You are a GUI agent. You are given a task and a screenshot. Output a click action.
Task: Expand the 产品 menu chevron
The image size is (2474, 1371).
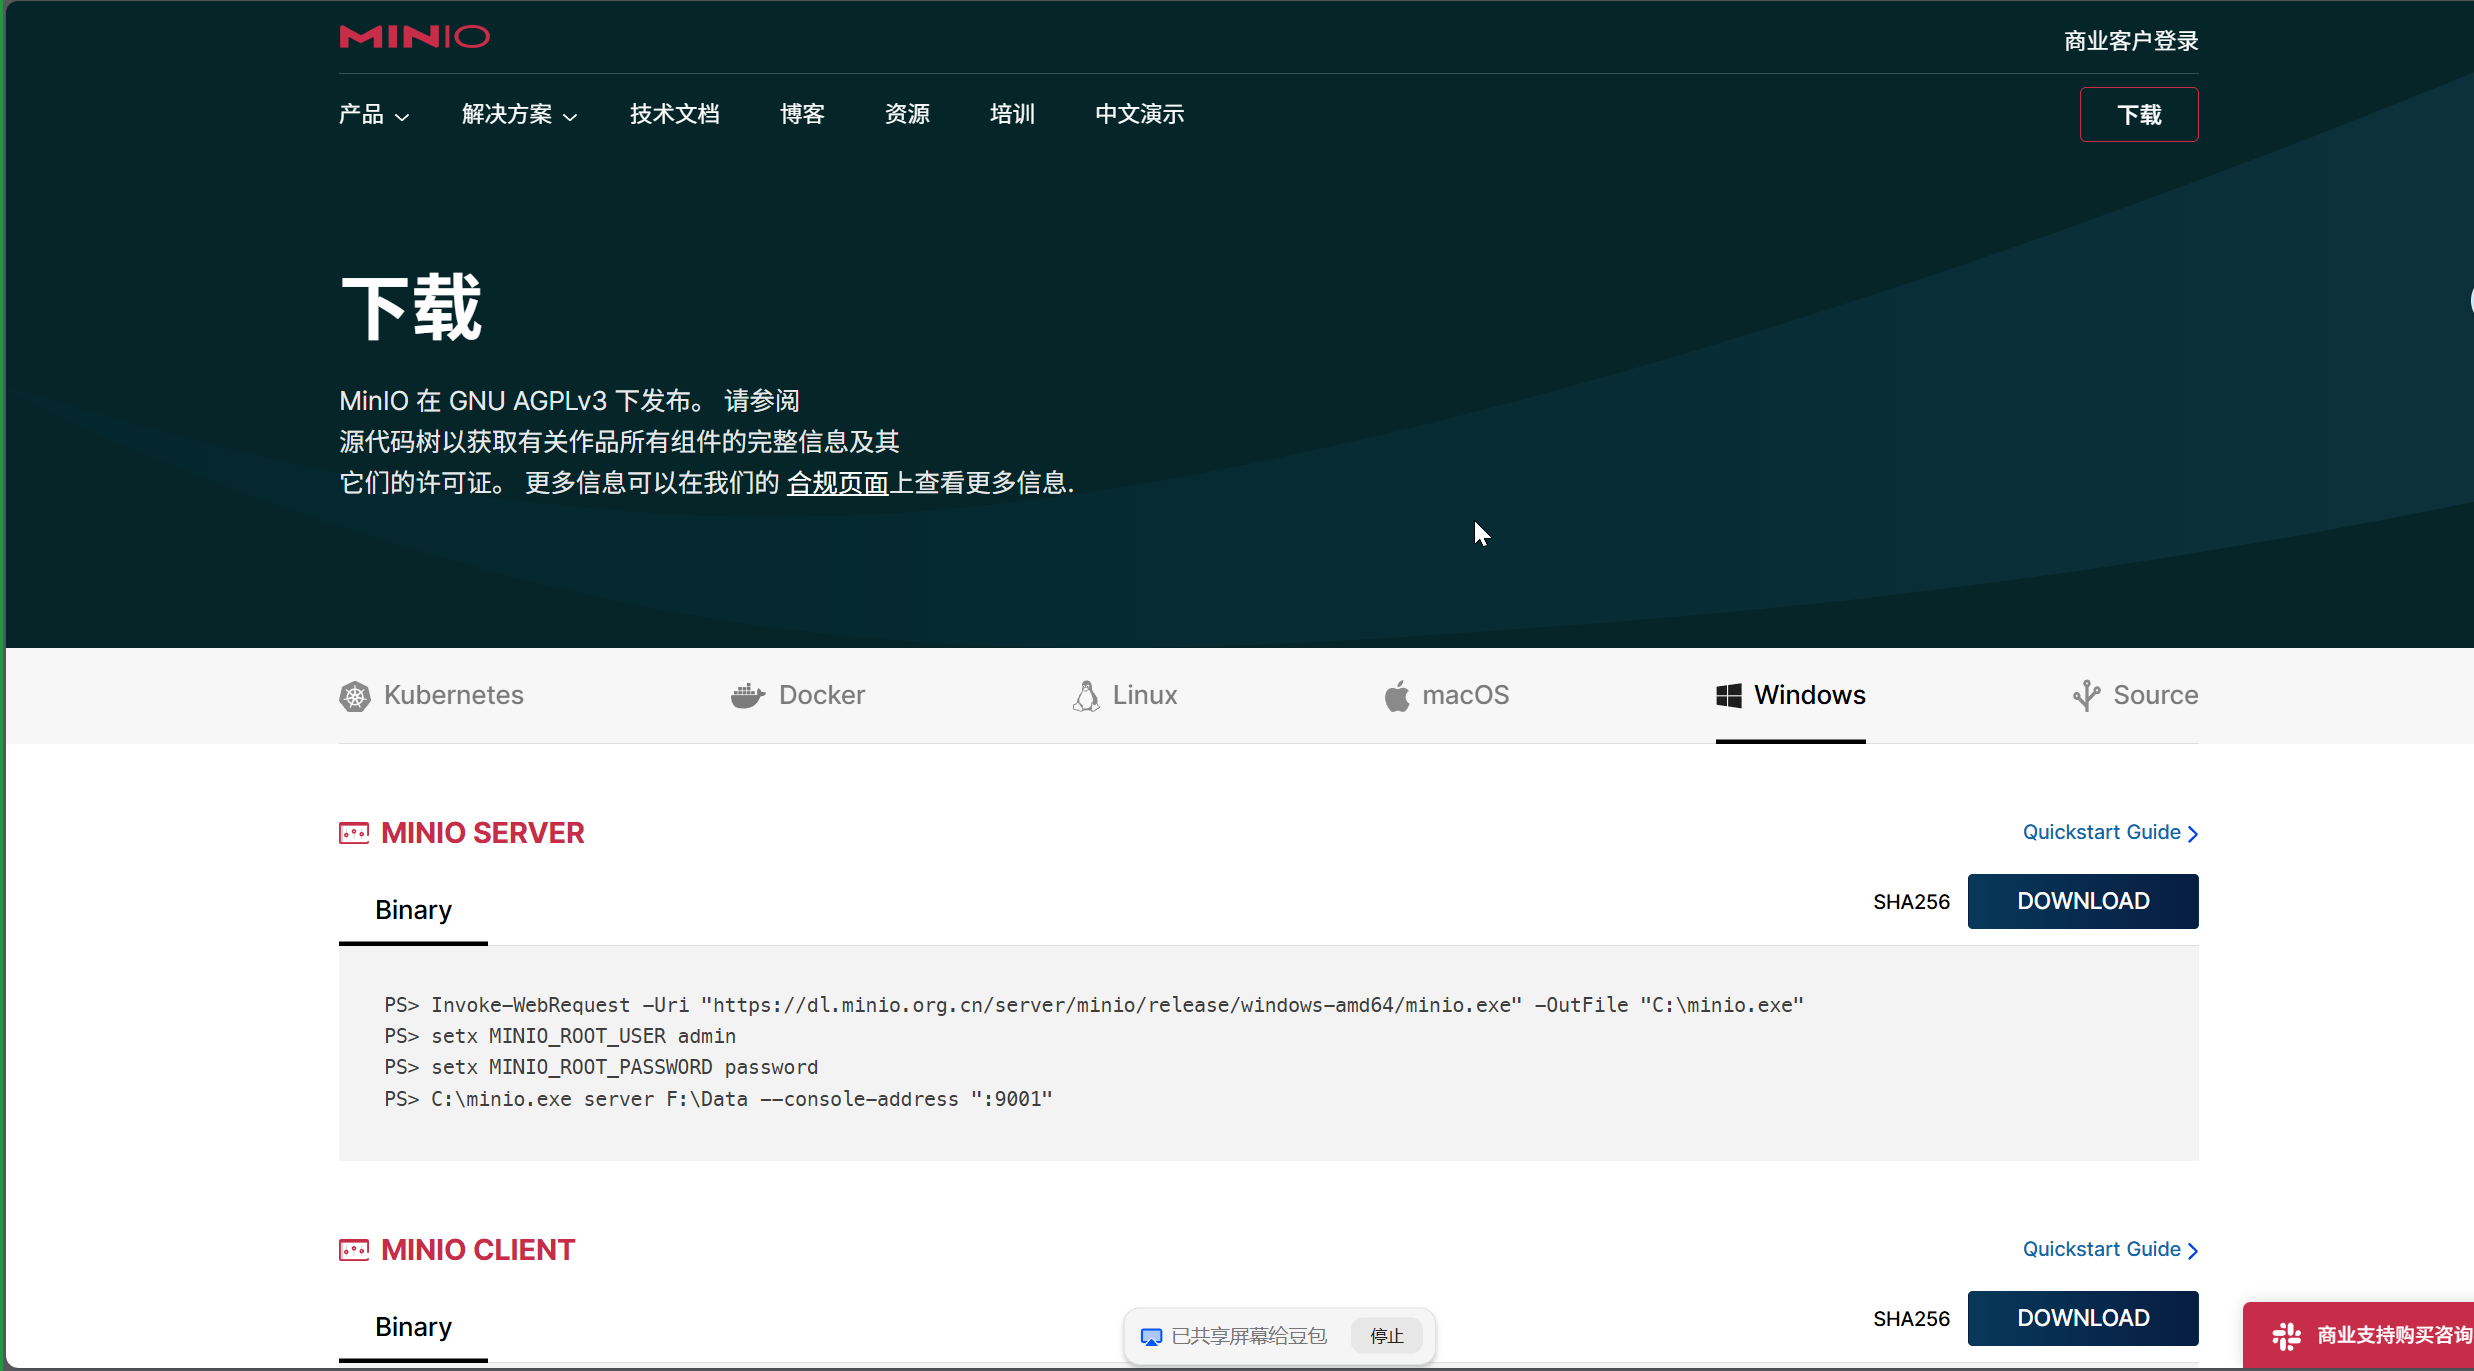pos(402,117)
